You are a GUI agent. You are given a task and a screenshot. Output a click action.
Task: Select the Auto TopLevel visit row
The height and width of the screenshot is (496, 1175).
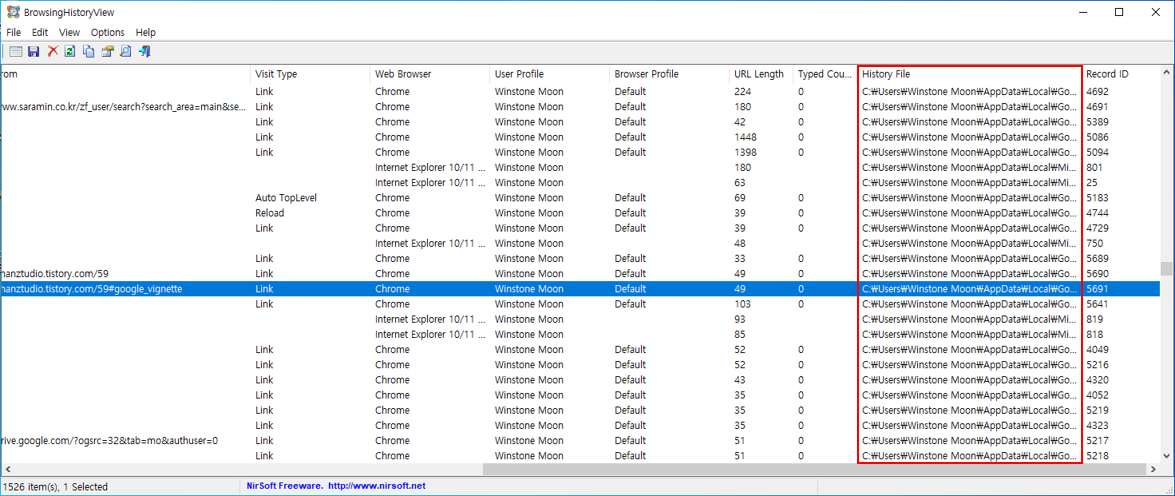[580, 198]
